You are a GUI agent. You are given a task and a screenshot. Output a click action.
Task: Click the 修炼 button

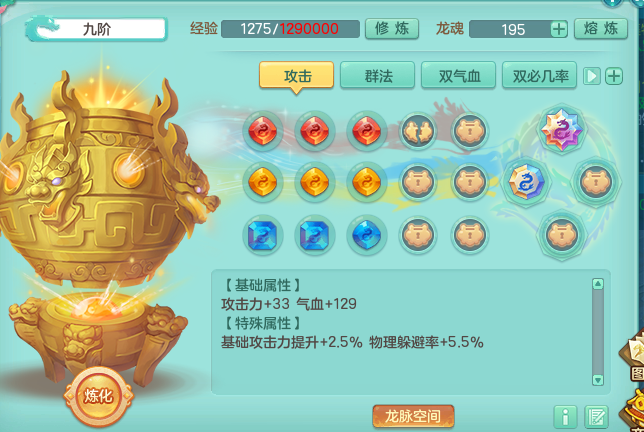pyautogui.click(x=392, y=29)
